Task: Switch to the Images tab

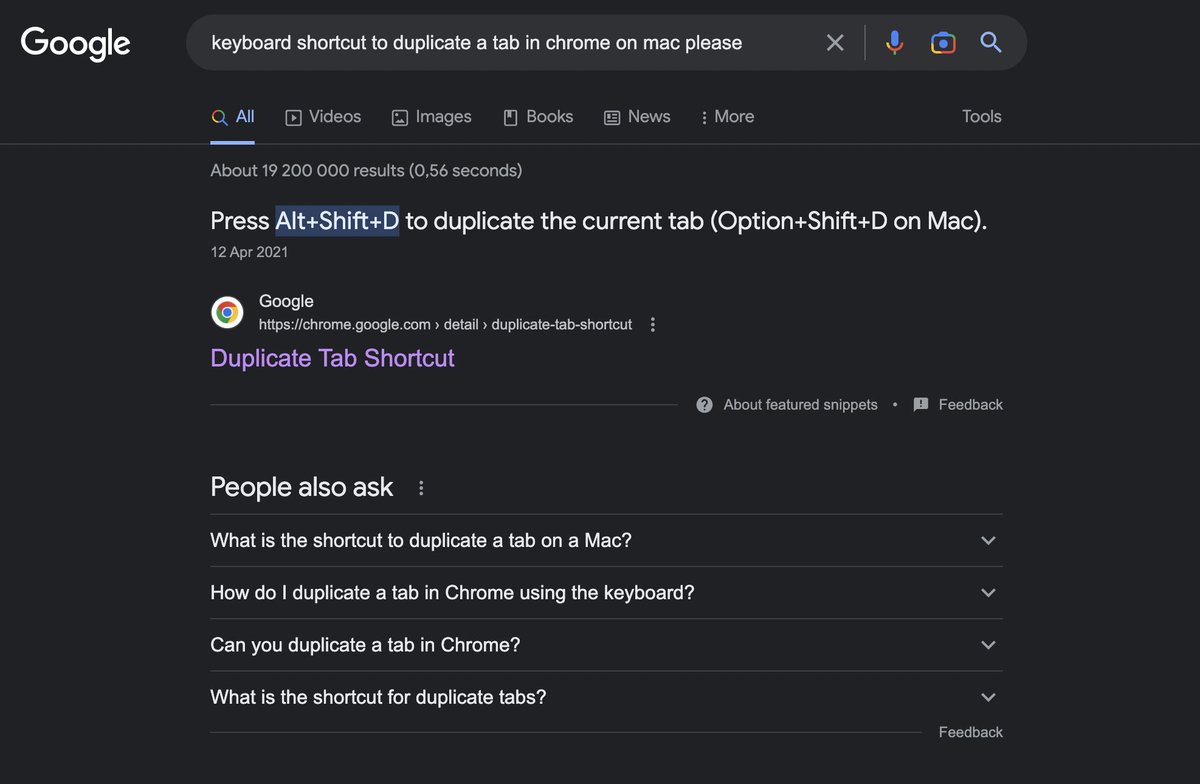Action: pos(431,117)
